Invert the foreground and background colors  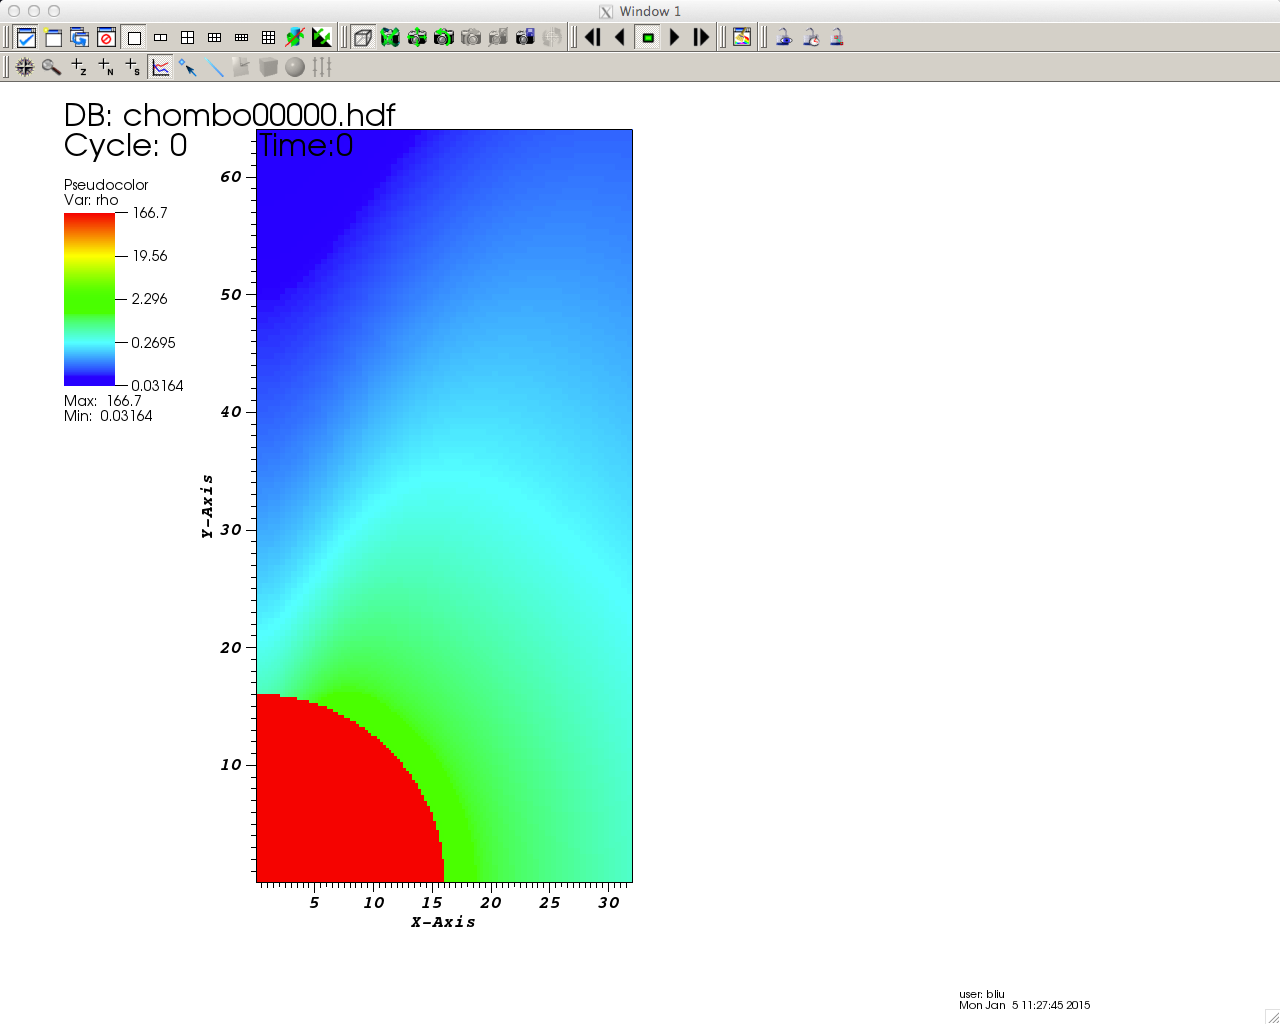click(321, 38)
